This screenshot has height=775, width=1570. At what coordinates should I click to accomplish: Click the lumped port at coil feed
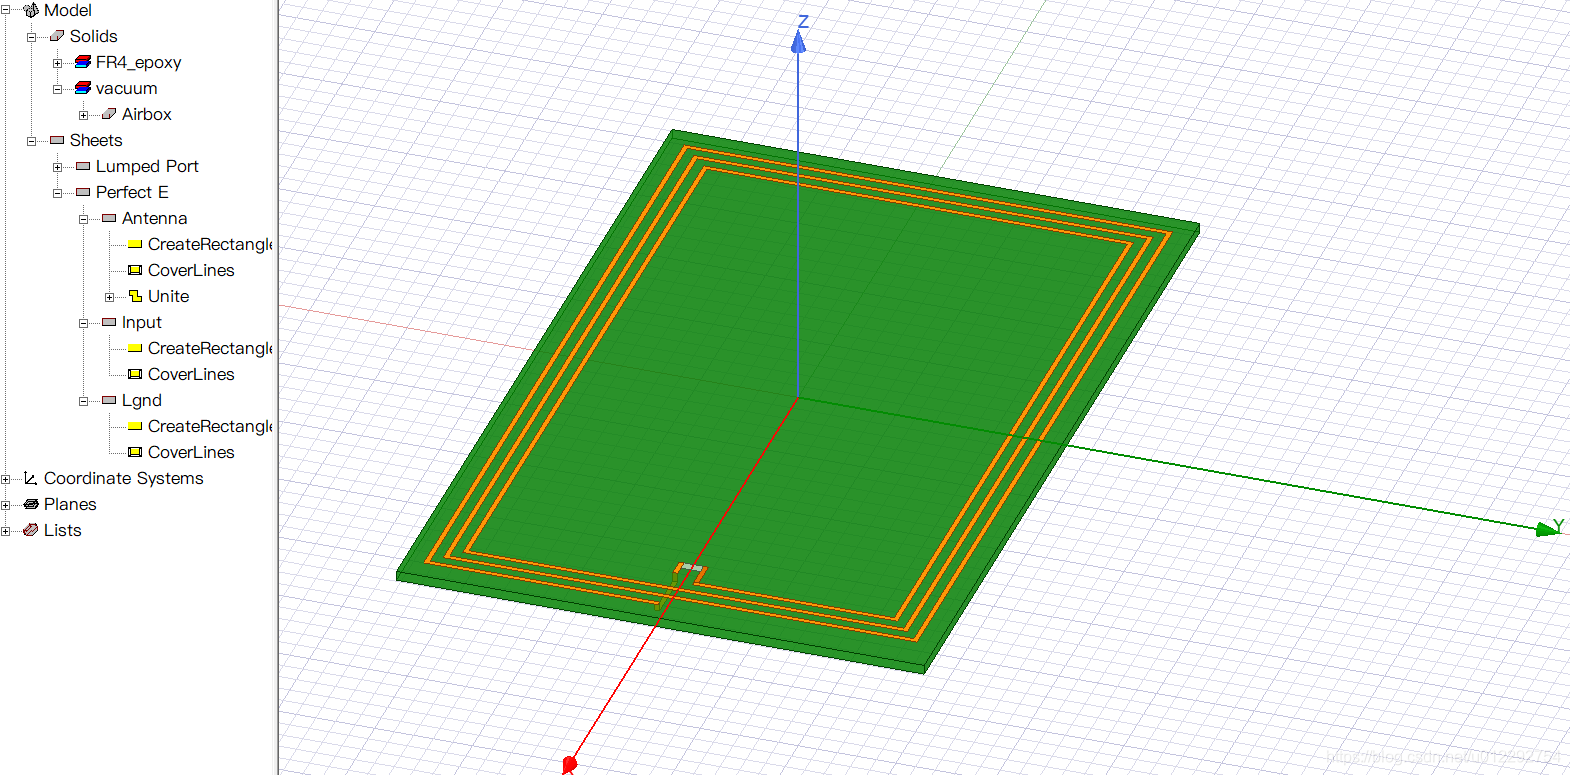pyautogui.click(x=691, y=567)
